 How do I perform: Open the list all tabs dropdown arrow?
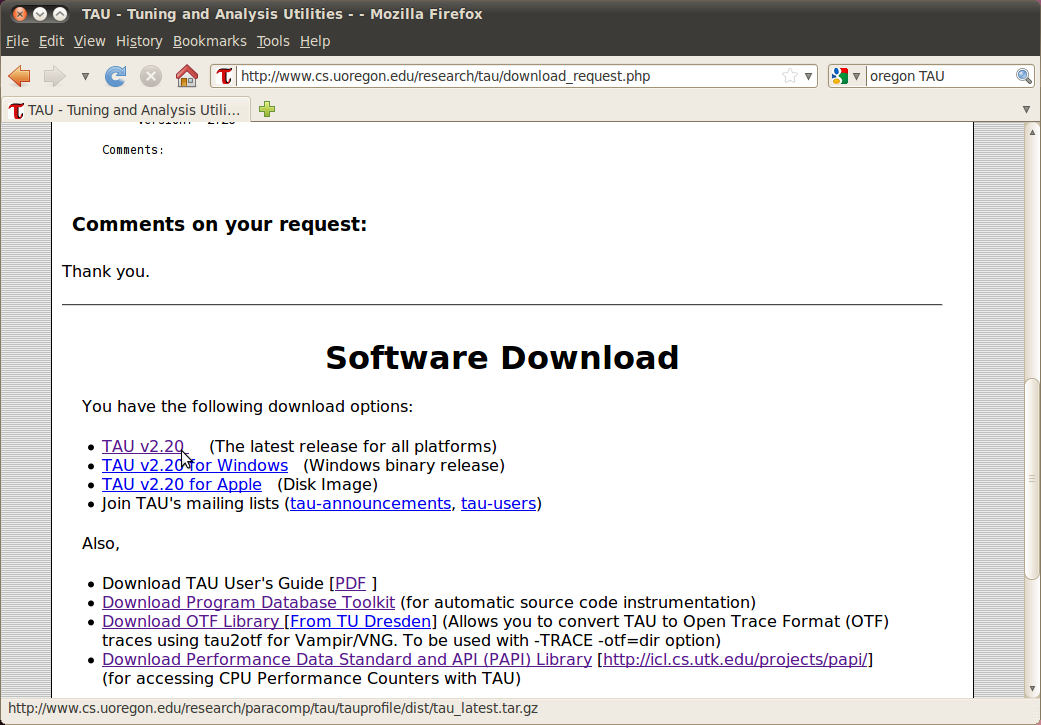pos(1026,110)
